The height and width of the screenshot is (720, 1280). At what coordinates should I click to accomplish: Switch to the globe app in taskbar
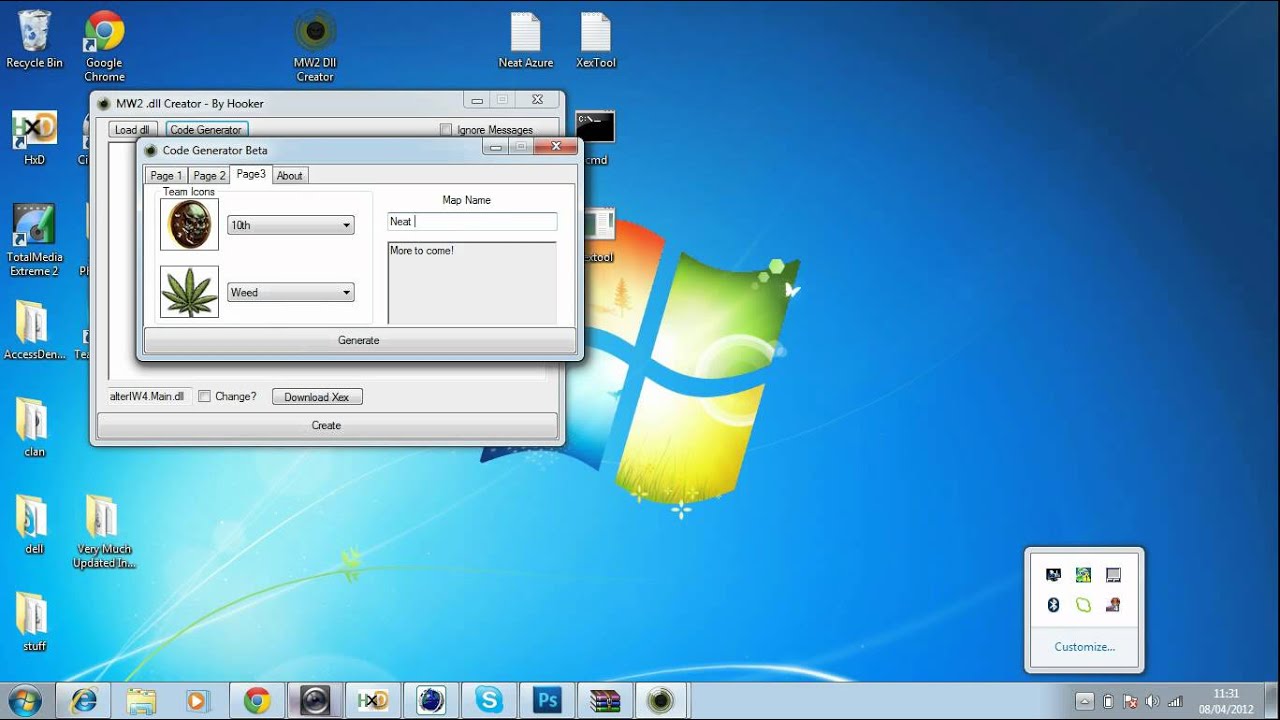[x=431, y=700]
